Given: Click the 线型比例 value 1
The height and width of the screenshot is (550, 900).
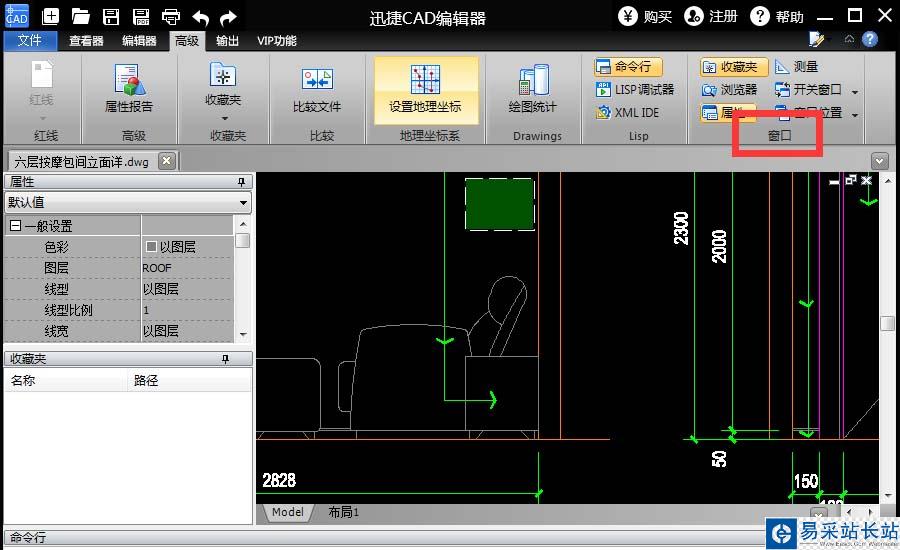Looking at the screenshot, I should click(187, 310).
